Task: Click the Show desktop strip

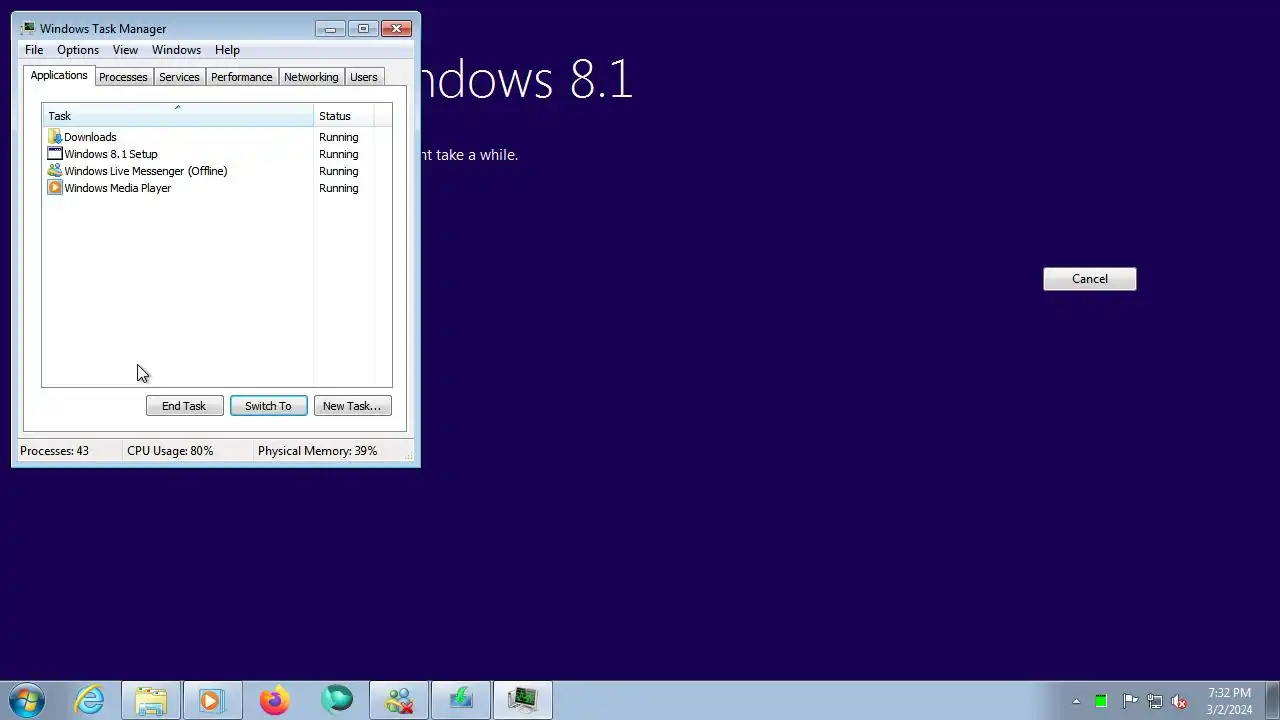Action: [1272, 700]
